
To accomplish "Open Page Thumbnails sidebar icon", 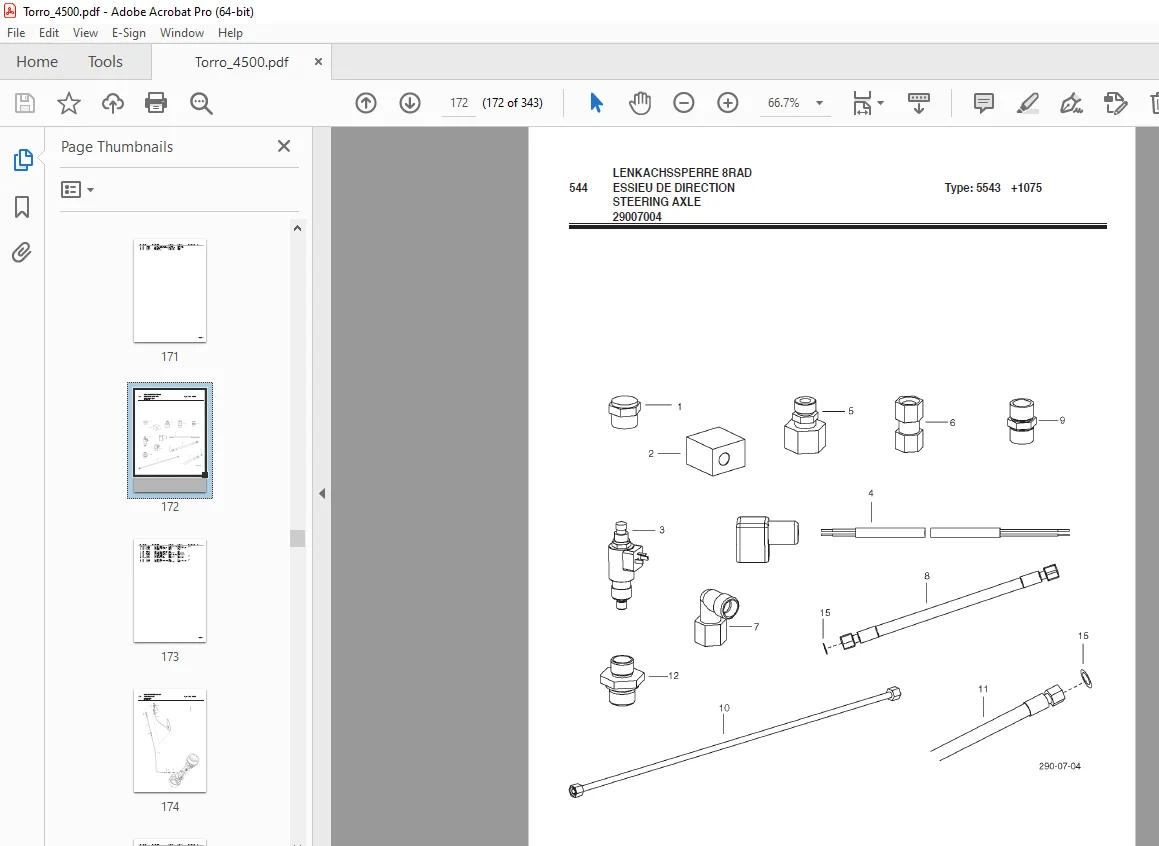I will [23, 160].
